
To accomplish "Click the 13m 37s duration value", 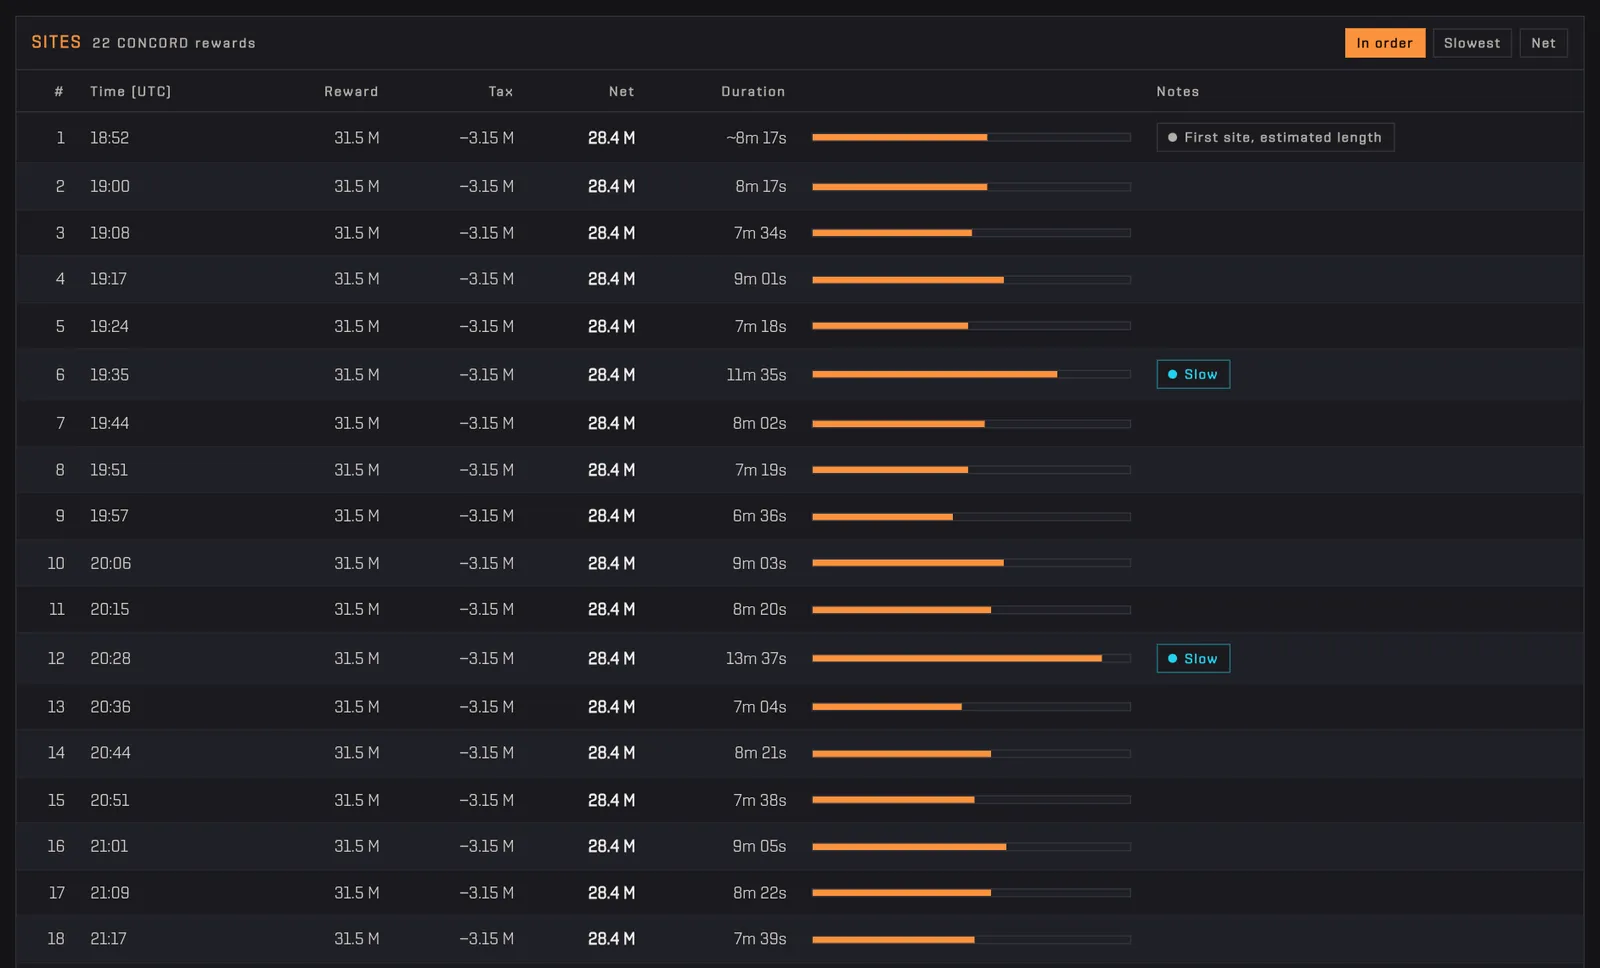I will pos(756,658).
